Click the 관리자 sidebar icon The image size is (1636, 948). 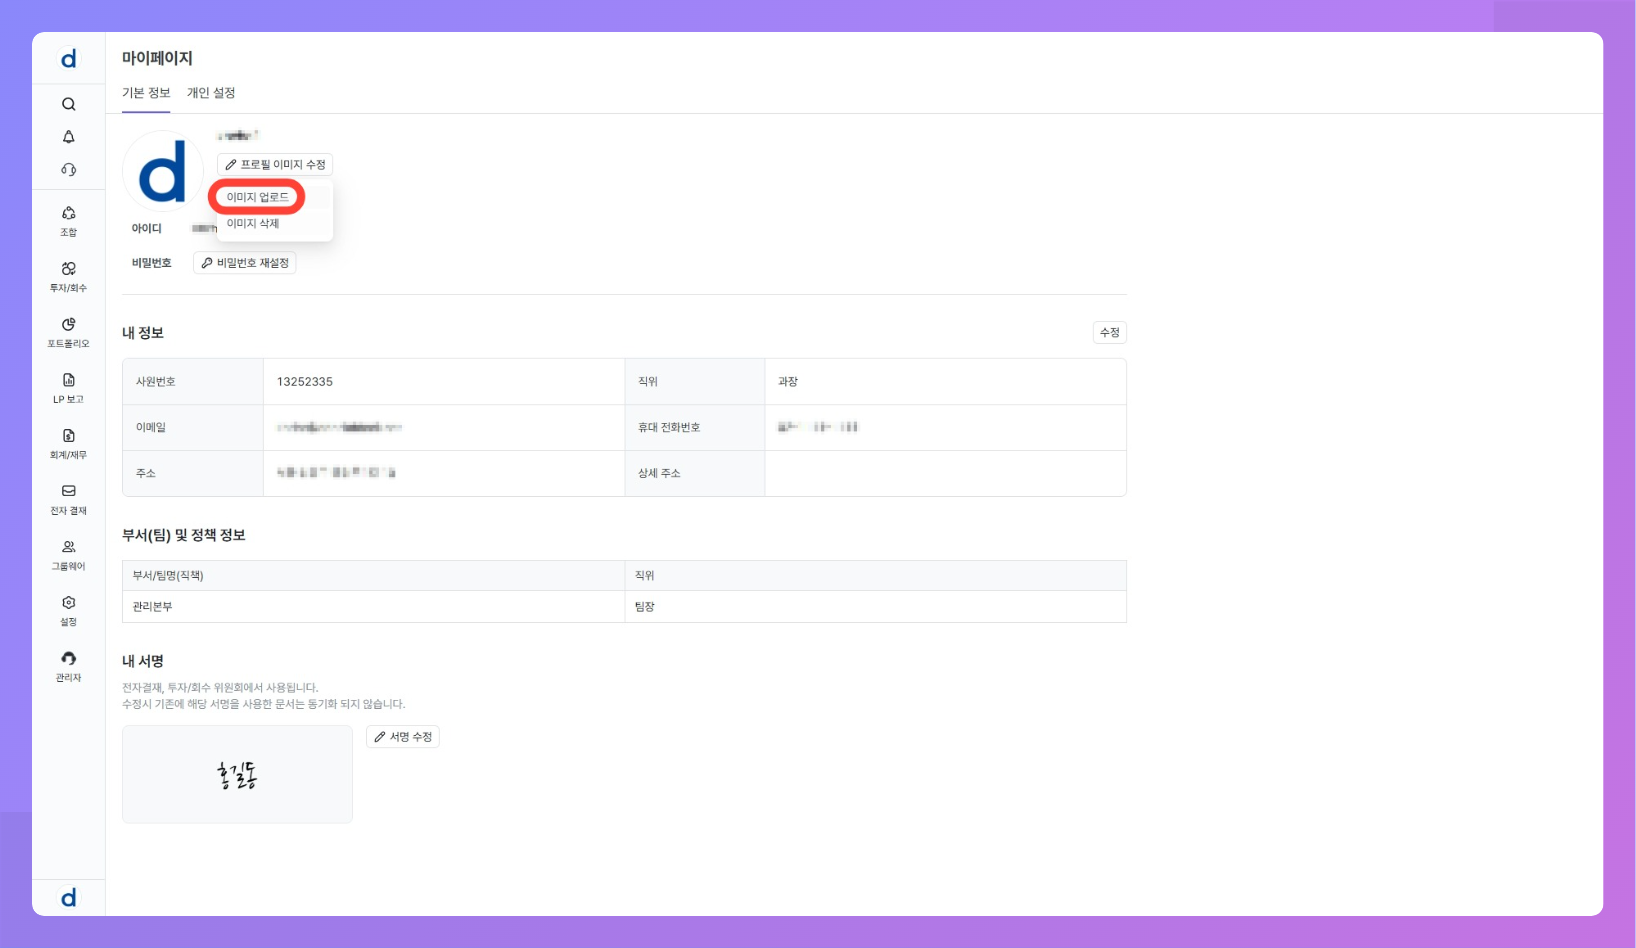coord(68,666)
